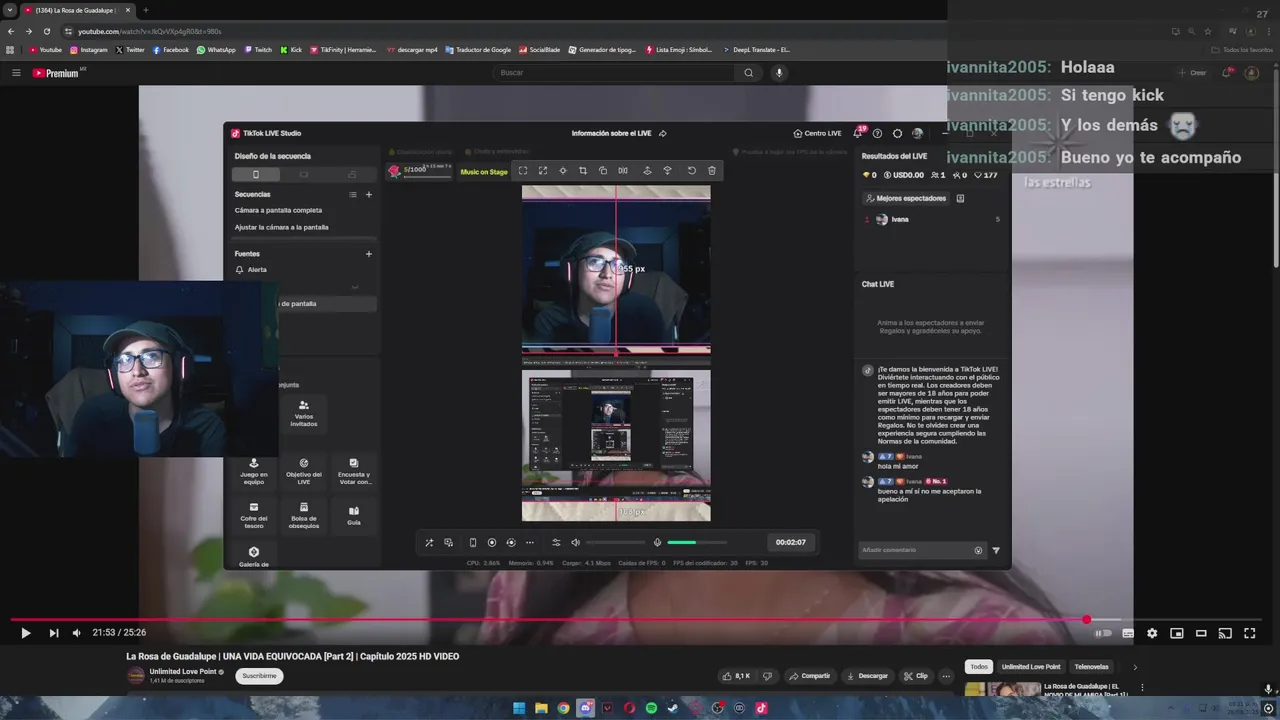This screenshot has width=1280, height=720.
Task: Select the fit-to-screen icon in TikTok toolbar
Action: 522,171
